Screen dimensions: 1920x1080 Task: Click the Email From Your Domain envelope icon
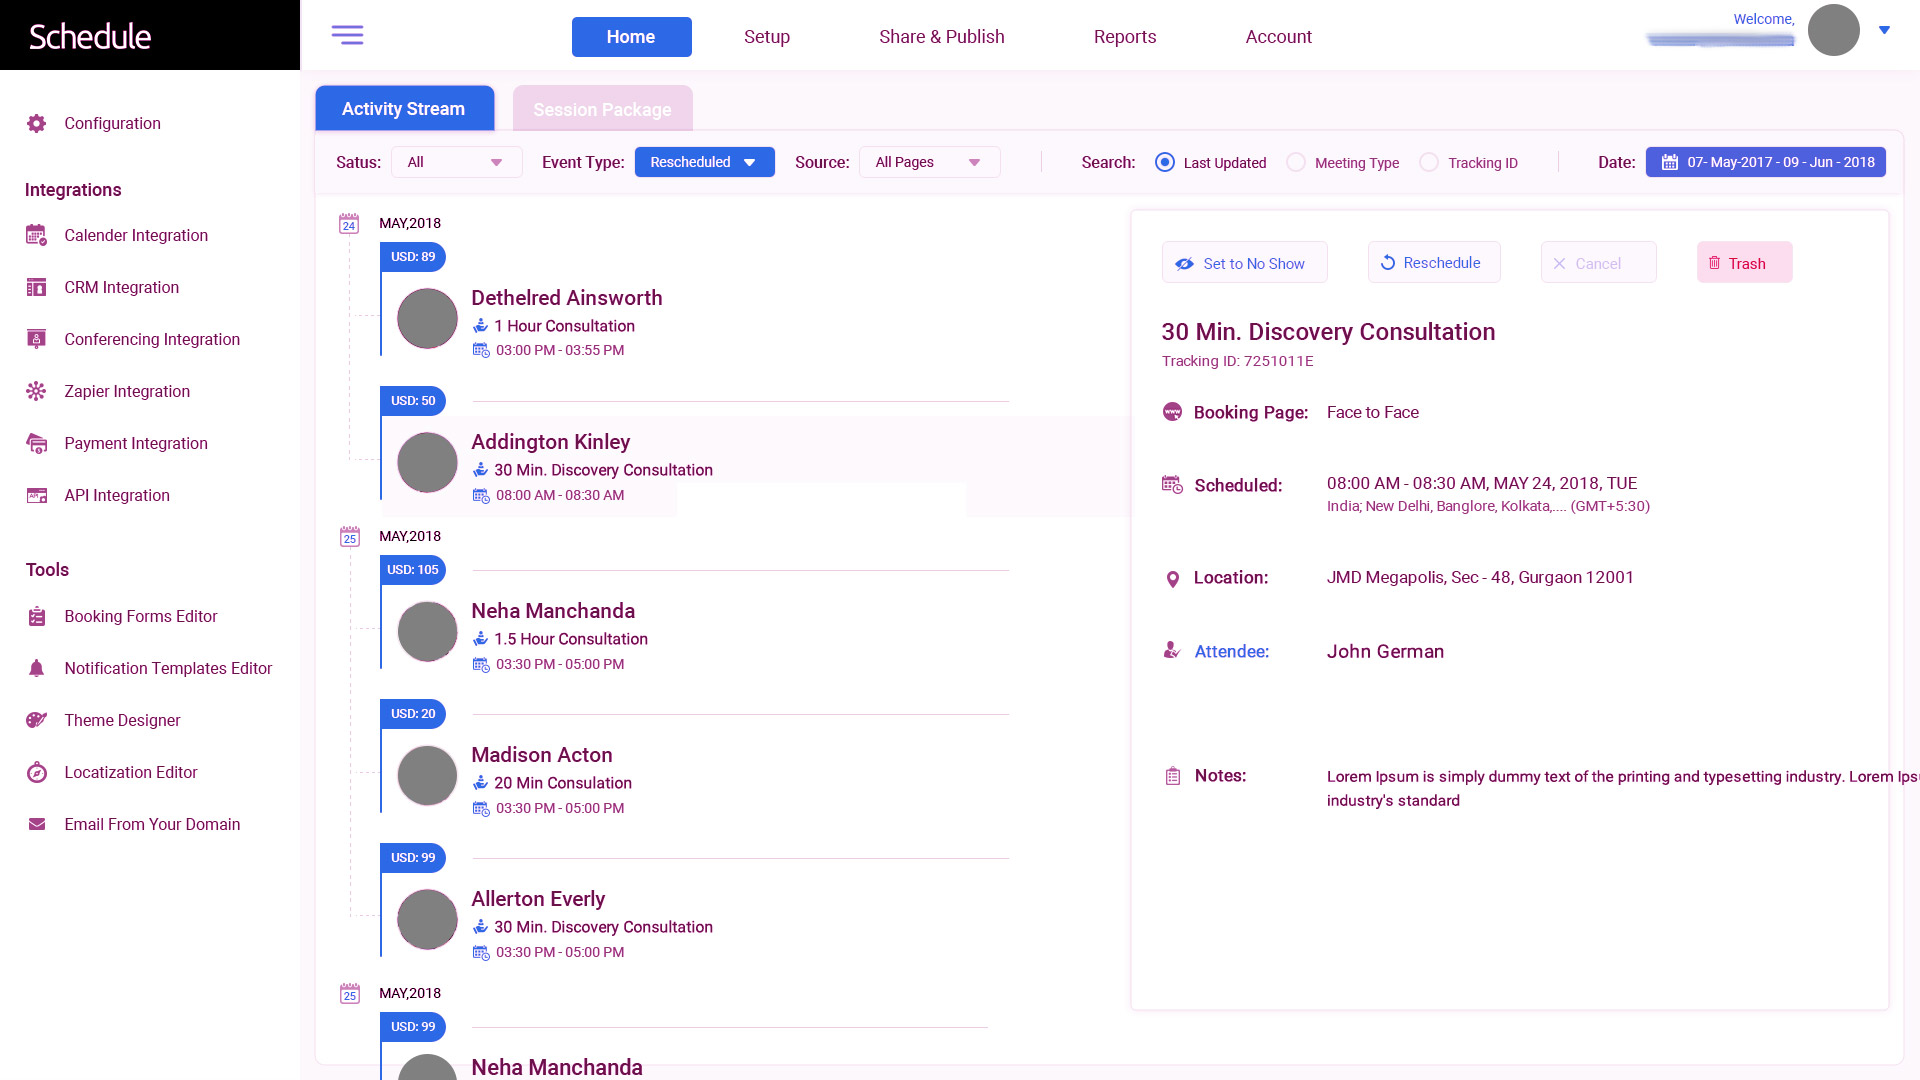click(x=37, y=824)
